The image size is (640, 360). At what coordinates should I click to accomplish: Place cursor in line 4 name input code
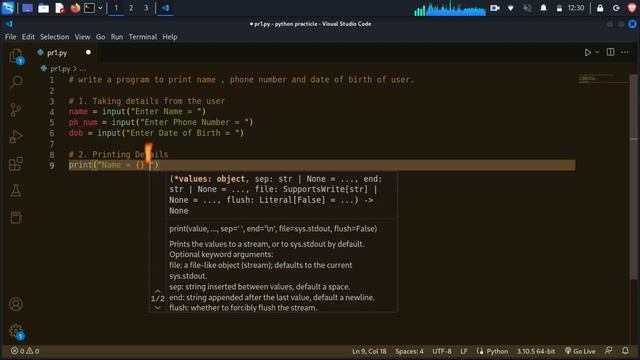click(x=137, y=111)
